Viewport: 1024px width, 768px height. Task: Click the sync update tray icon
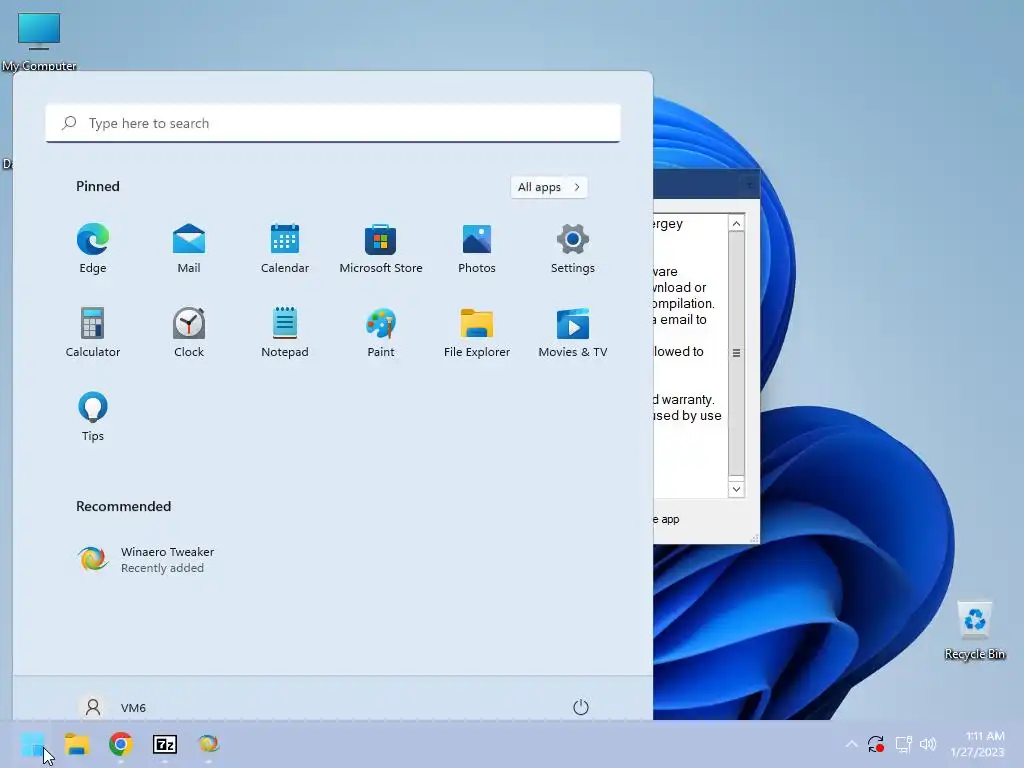tap(876, 744)
